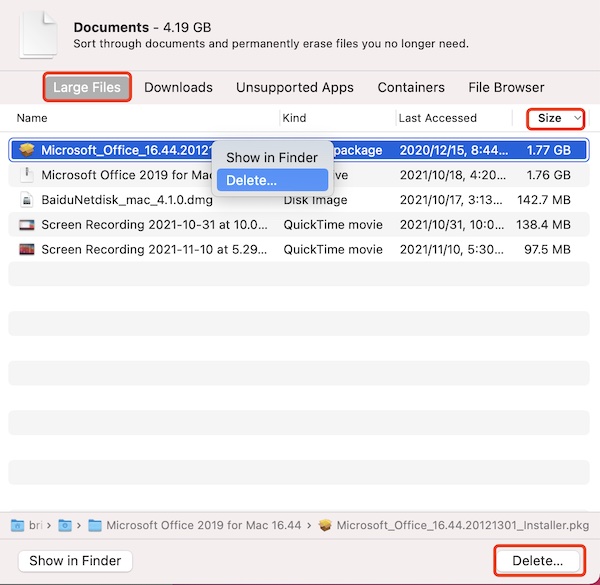Click the 2020/12/15, 8:44 access date
The width and height of the screenshot is (600, 585).
(454, 150)
